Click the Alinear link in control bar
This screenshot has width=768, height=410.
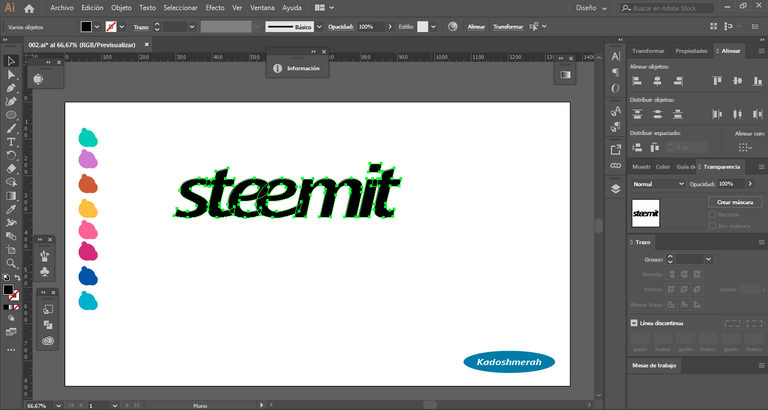(476, 27)
